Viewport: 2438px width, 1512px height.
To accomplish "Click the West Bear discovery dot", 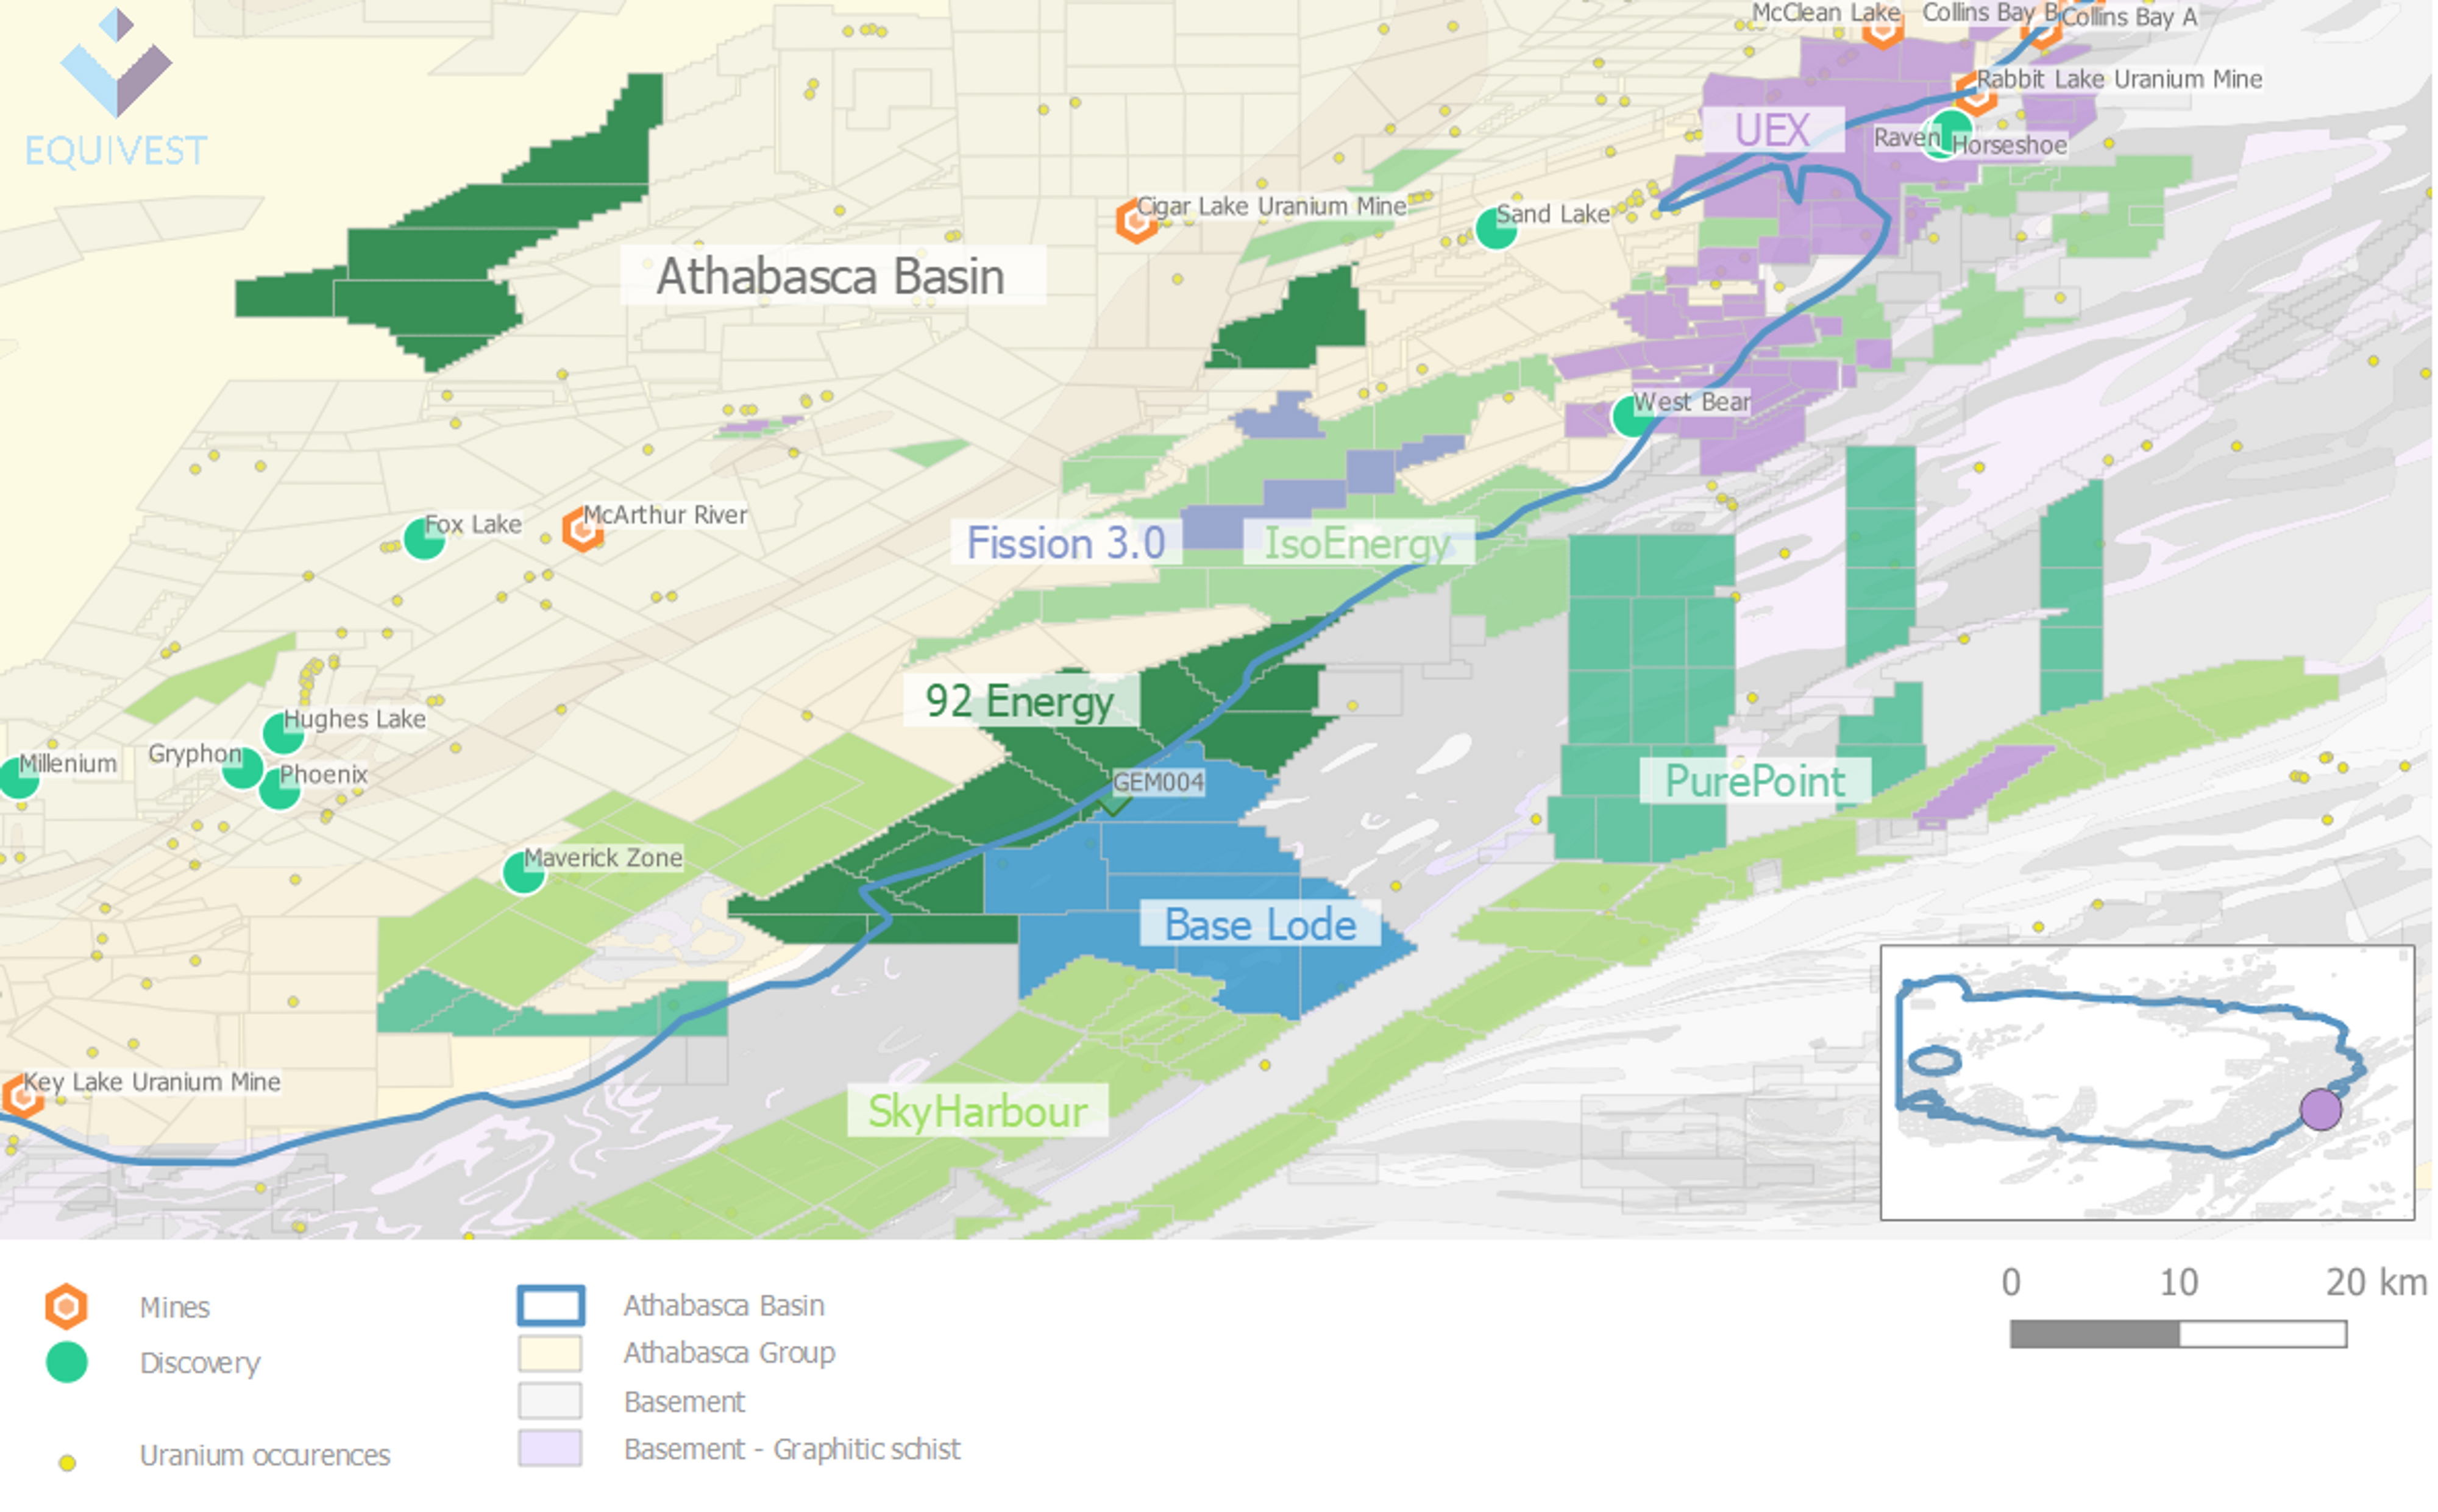I will click(1633, 415).
